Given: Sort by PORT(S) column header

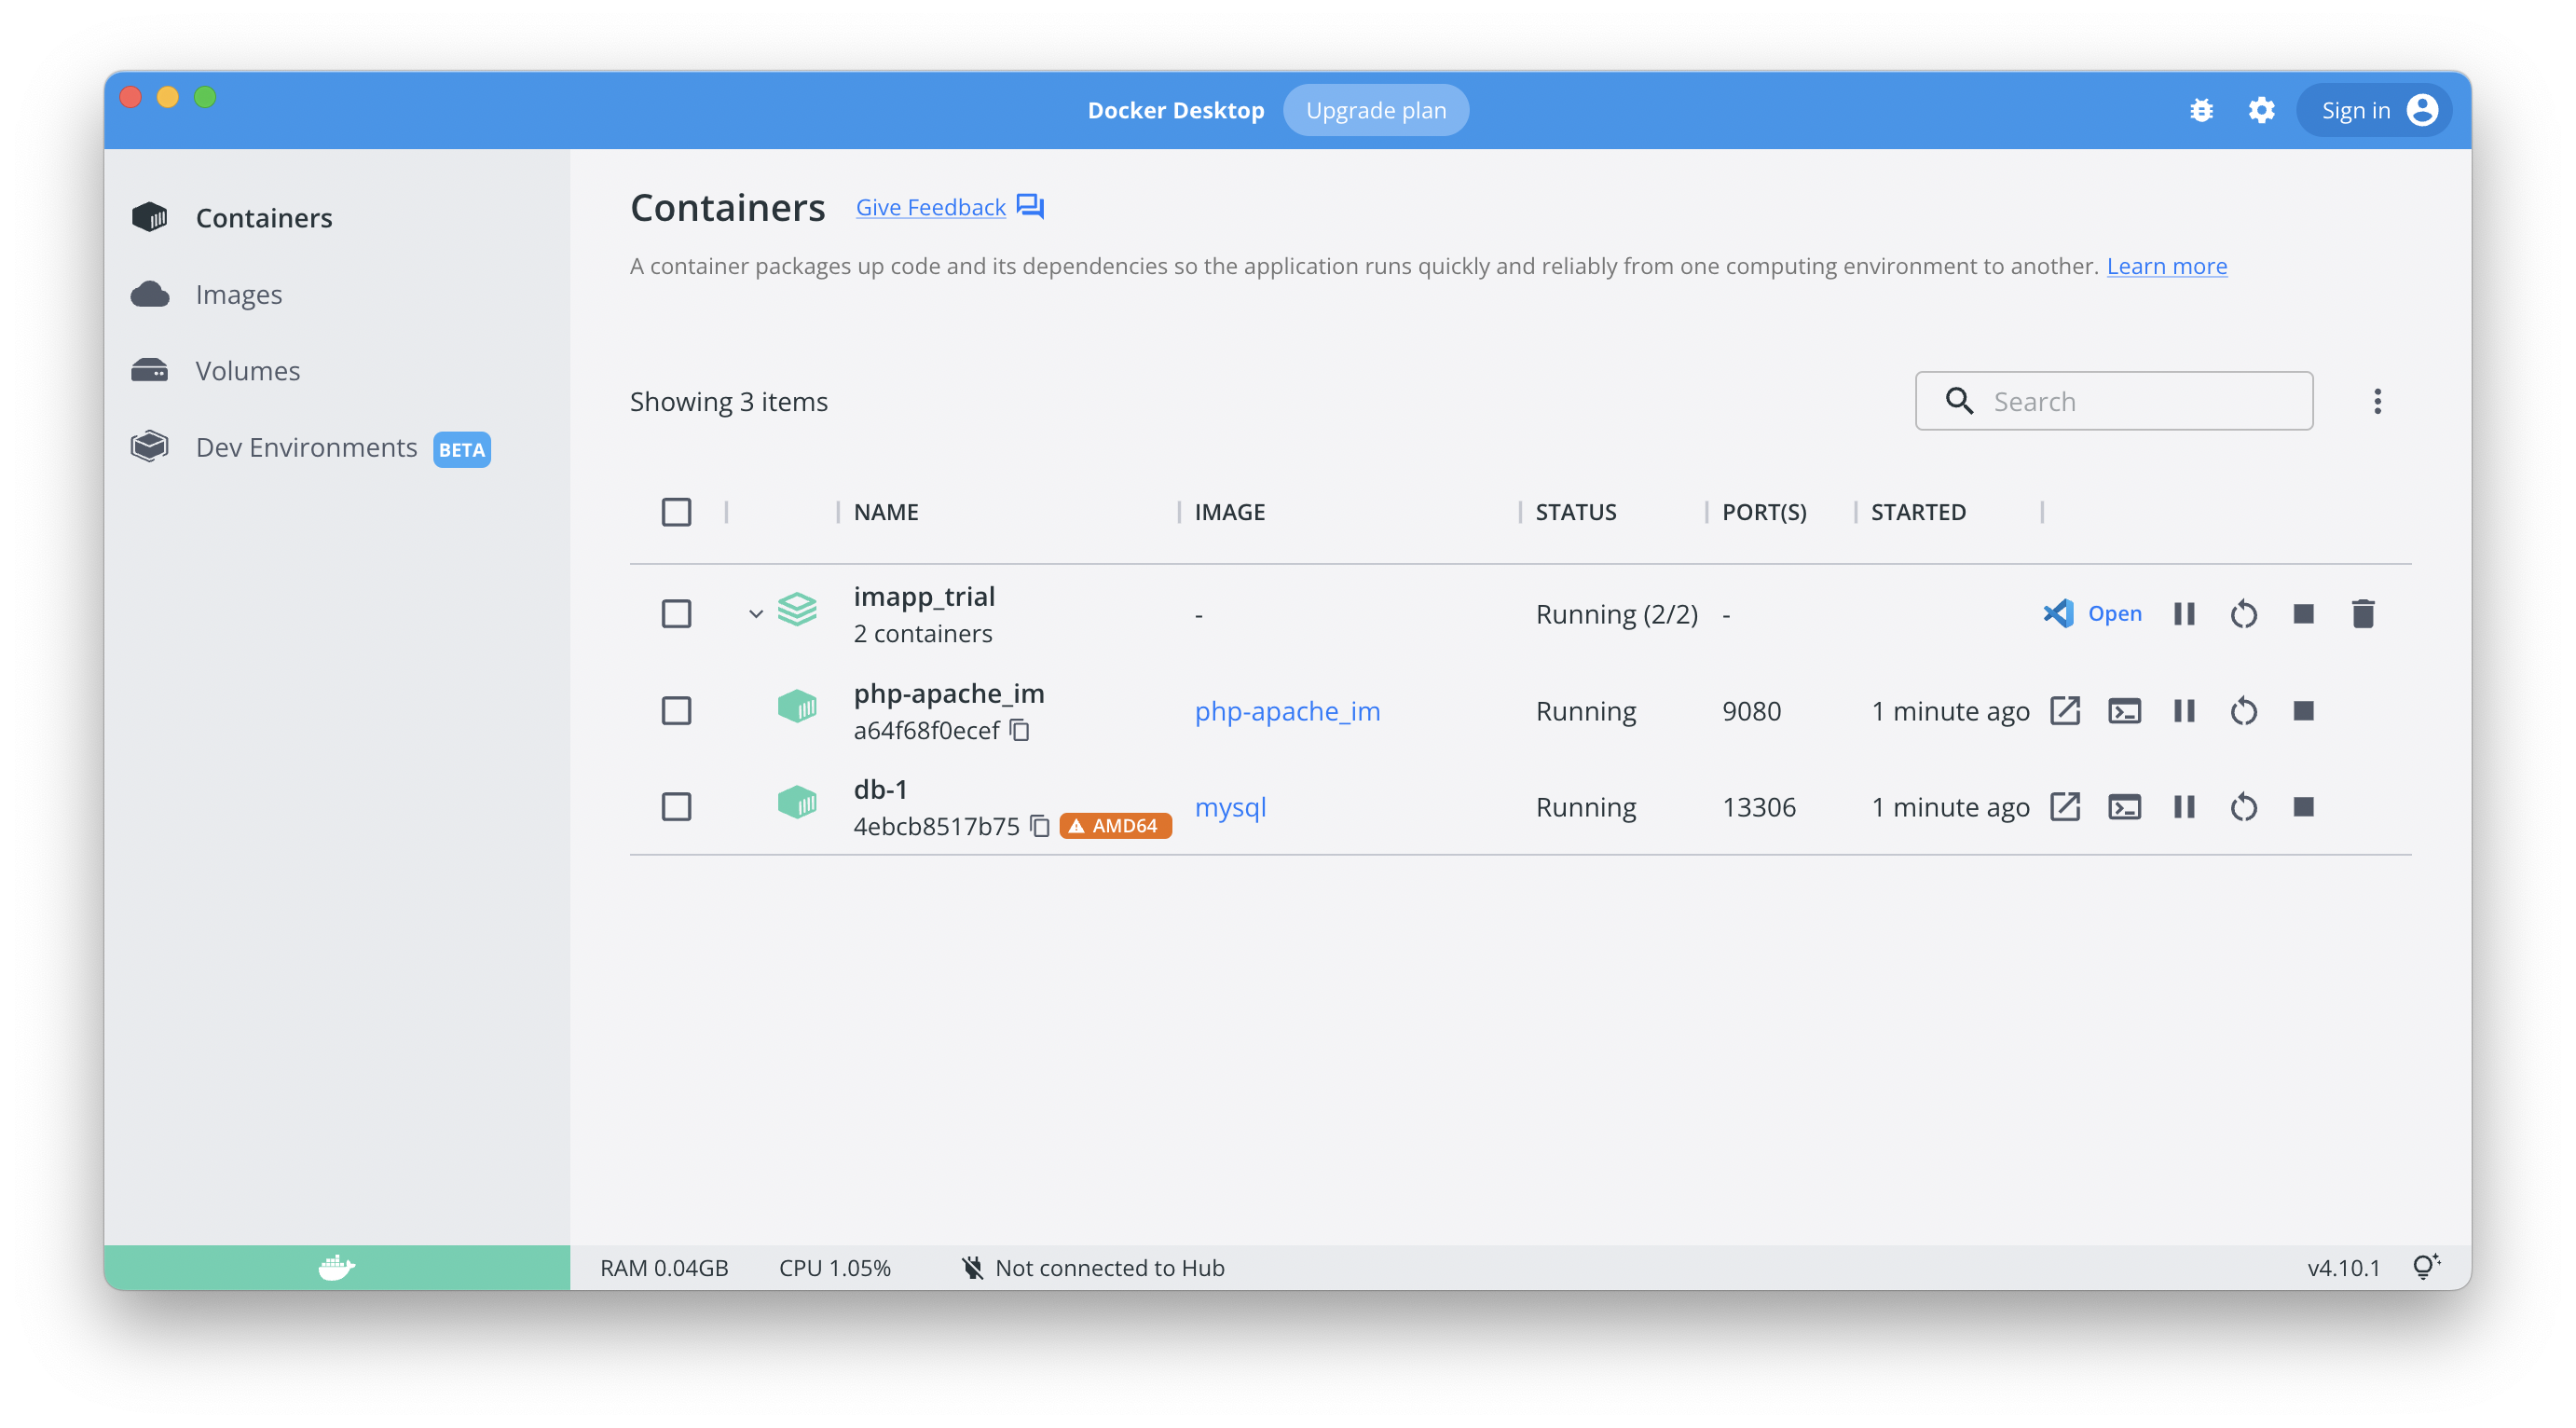Looking at the screenshot, I should pos(1763,512).
